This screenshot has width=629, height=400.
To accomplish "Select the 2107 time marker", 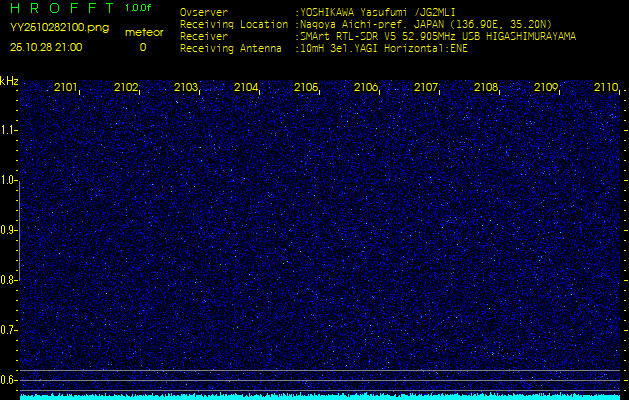I will point(426,88).
